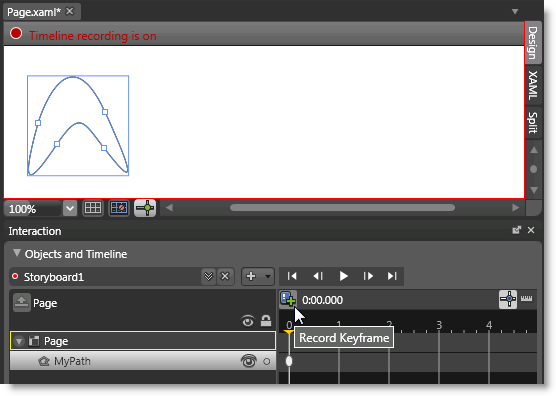The height and width of the screenshot is (396, 556).
Task: Click the 0:00.000 time field
Action: (x=322, y=300)
